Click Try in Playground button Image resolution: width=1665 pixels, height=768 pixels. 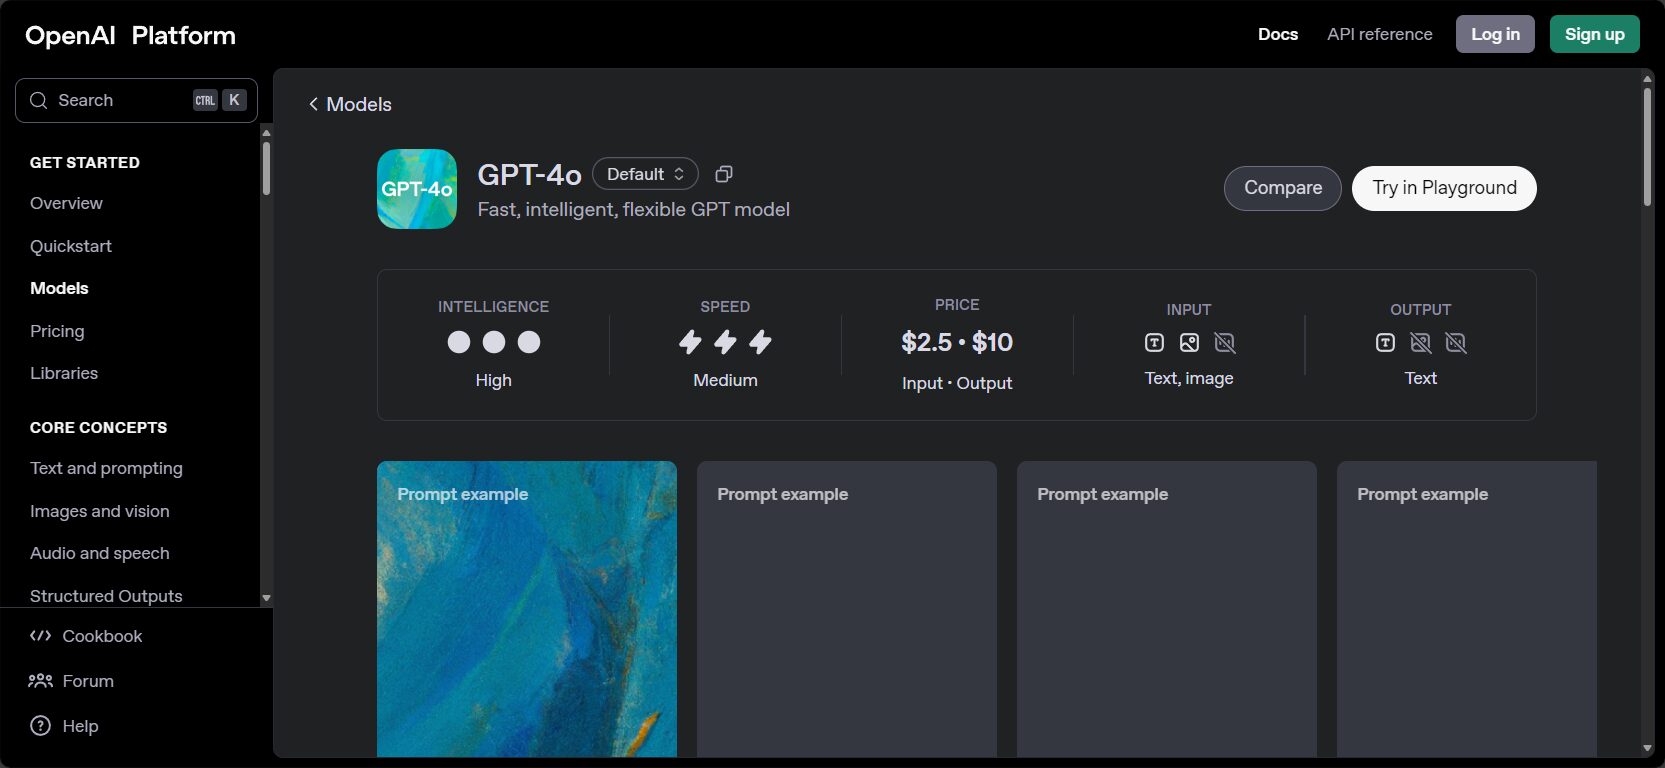point(1444,188)
